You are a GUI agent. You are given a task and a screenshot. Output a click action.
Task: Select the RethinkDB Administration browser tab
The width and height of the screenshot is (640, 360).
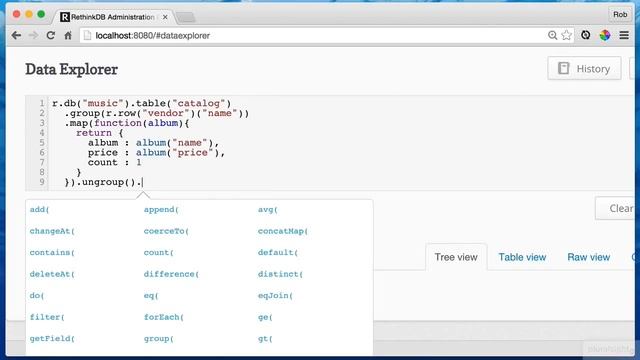click(113, 17)
